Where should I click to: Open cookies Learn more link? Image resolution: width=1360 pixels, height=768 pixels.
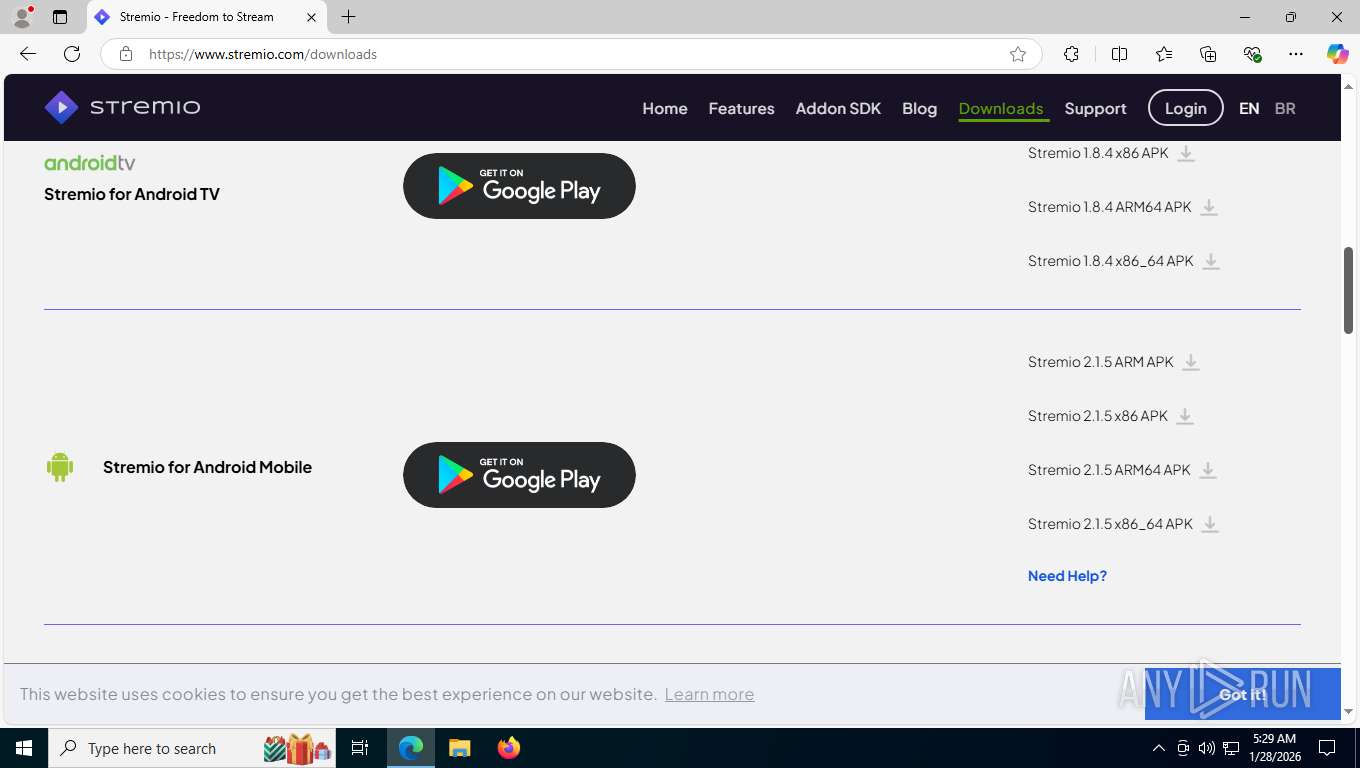[x=709, y=694]
